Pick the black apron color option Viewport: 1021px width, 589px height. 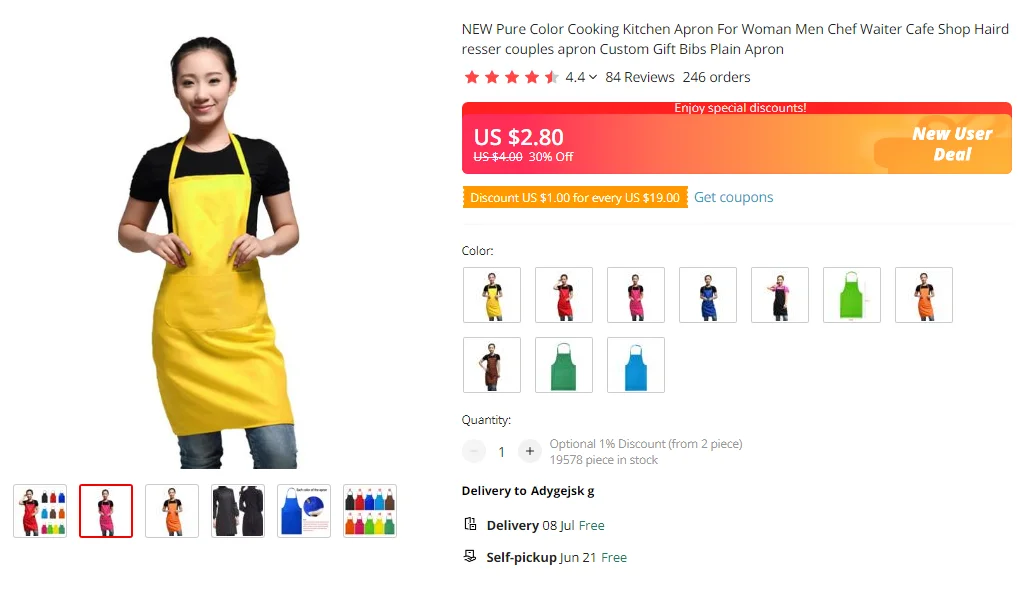(779, 295)
